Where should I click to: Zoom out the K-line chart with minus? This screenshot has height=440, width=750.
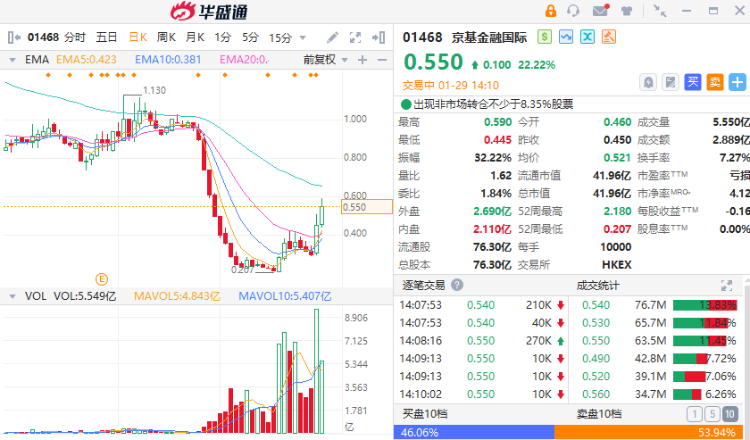point(382,60)
